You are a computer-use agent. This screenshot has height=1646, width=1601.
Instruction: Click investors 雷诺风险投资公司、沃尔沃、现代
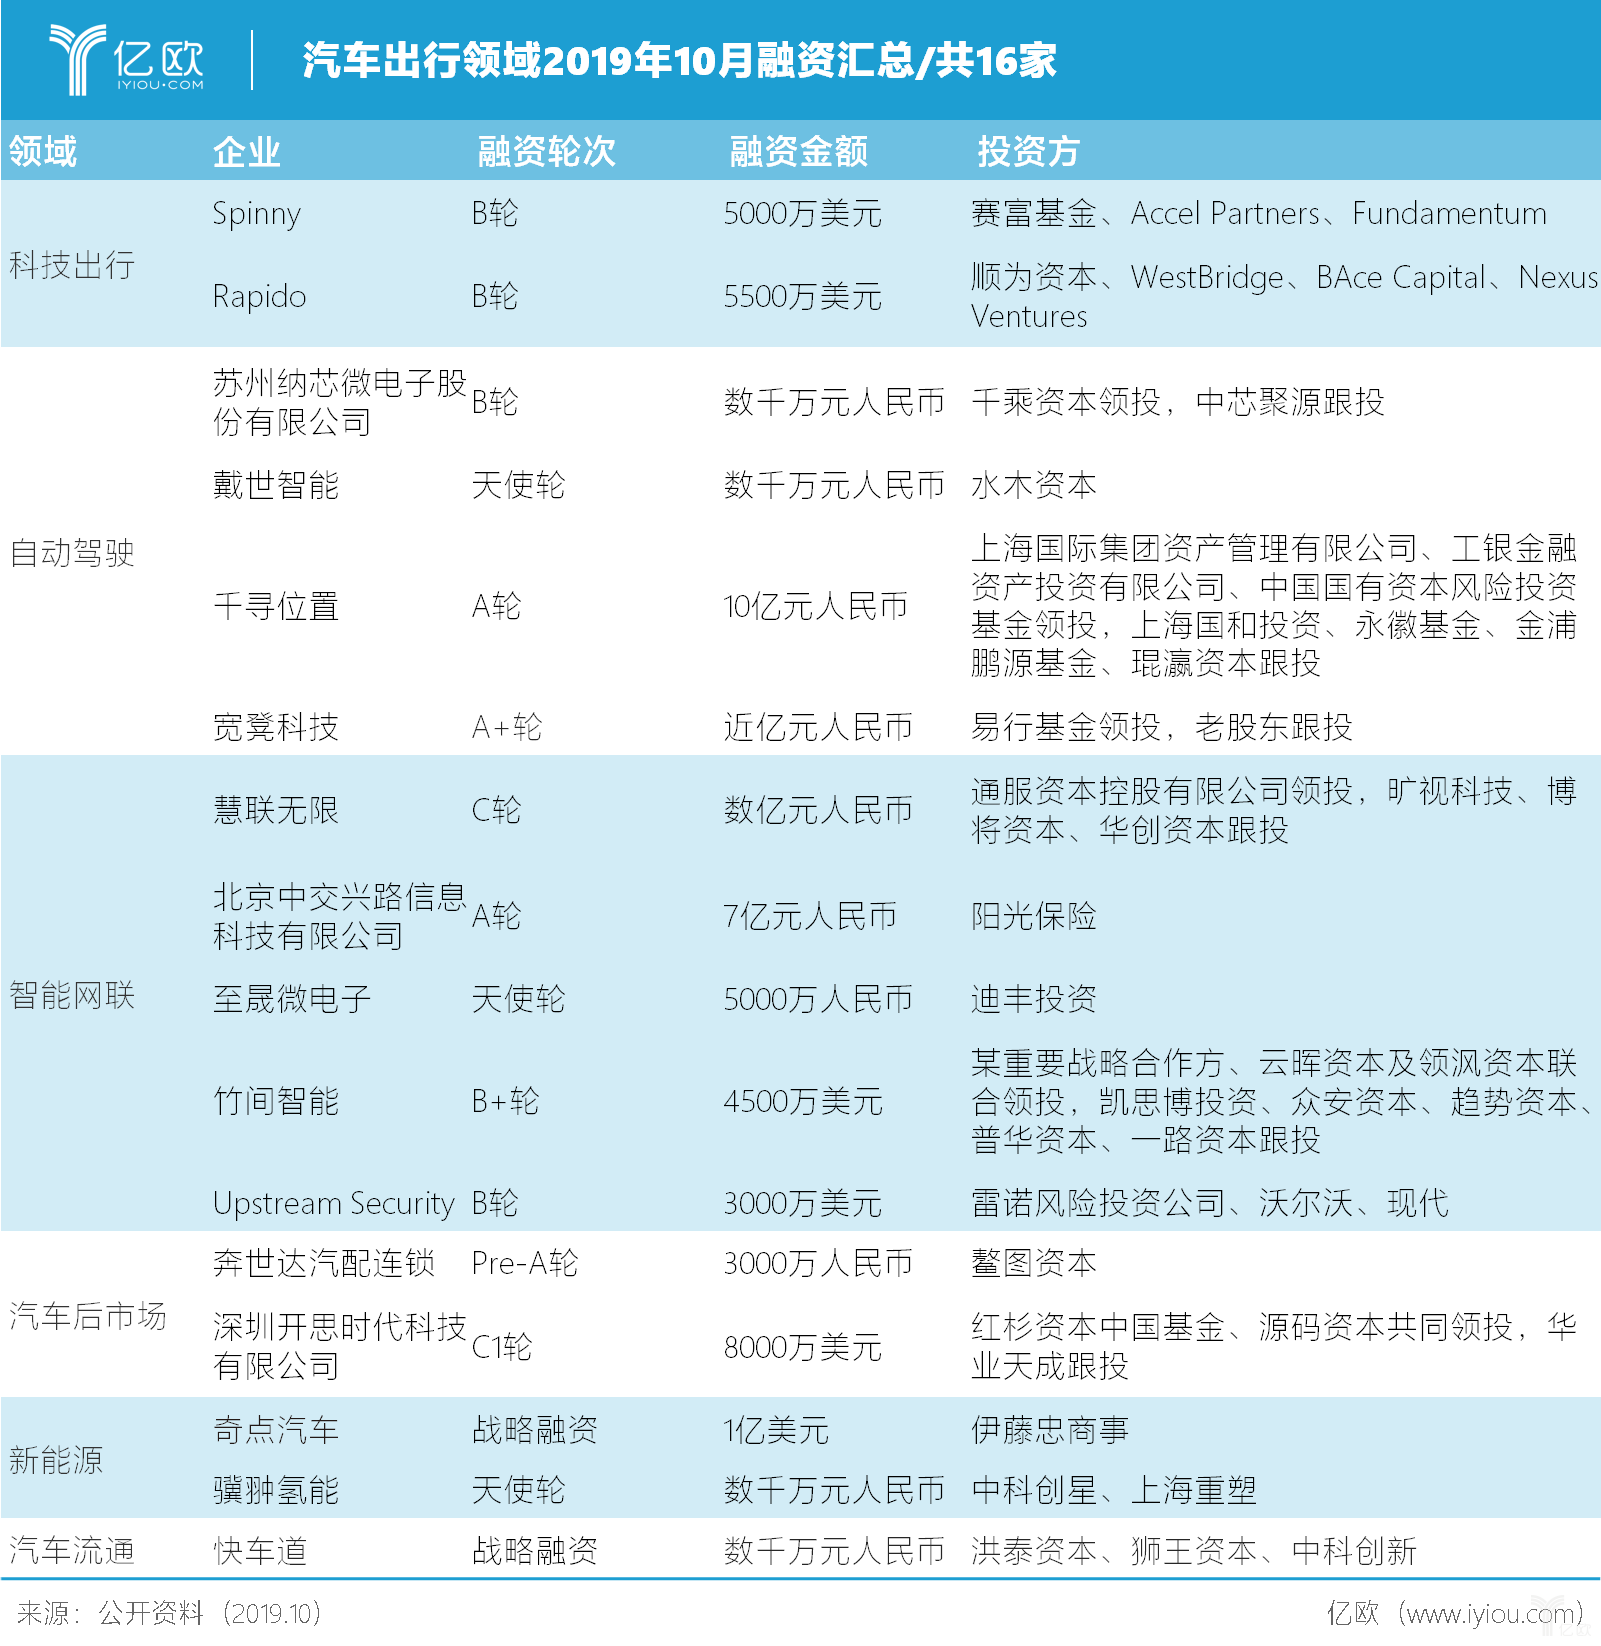[x=1209, y=1203]
